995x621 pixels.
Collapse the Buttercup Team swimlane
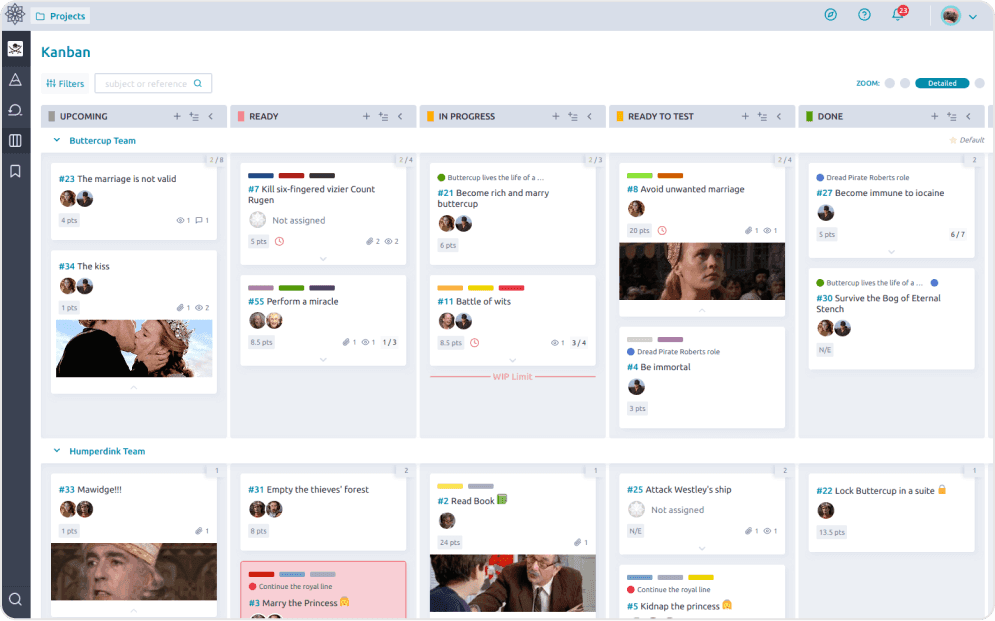tap(57, 141)
